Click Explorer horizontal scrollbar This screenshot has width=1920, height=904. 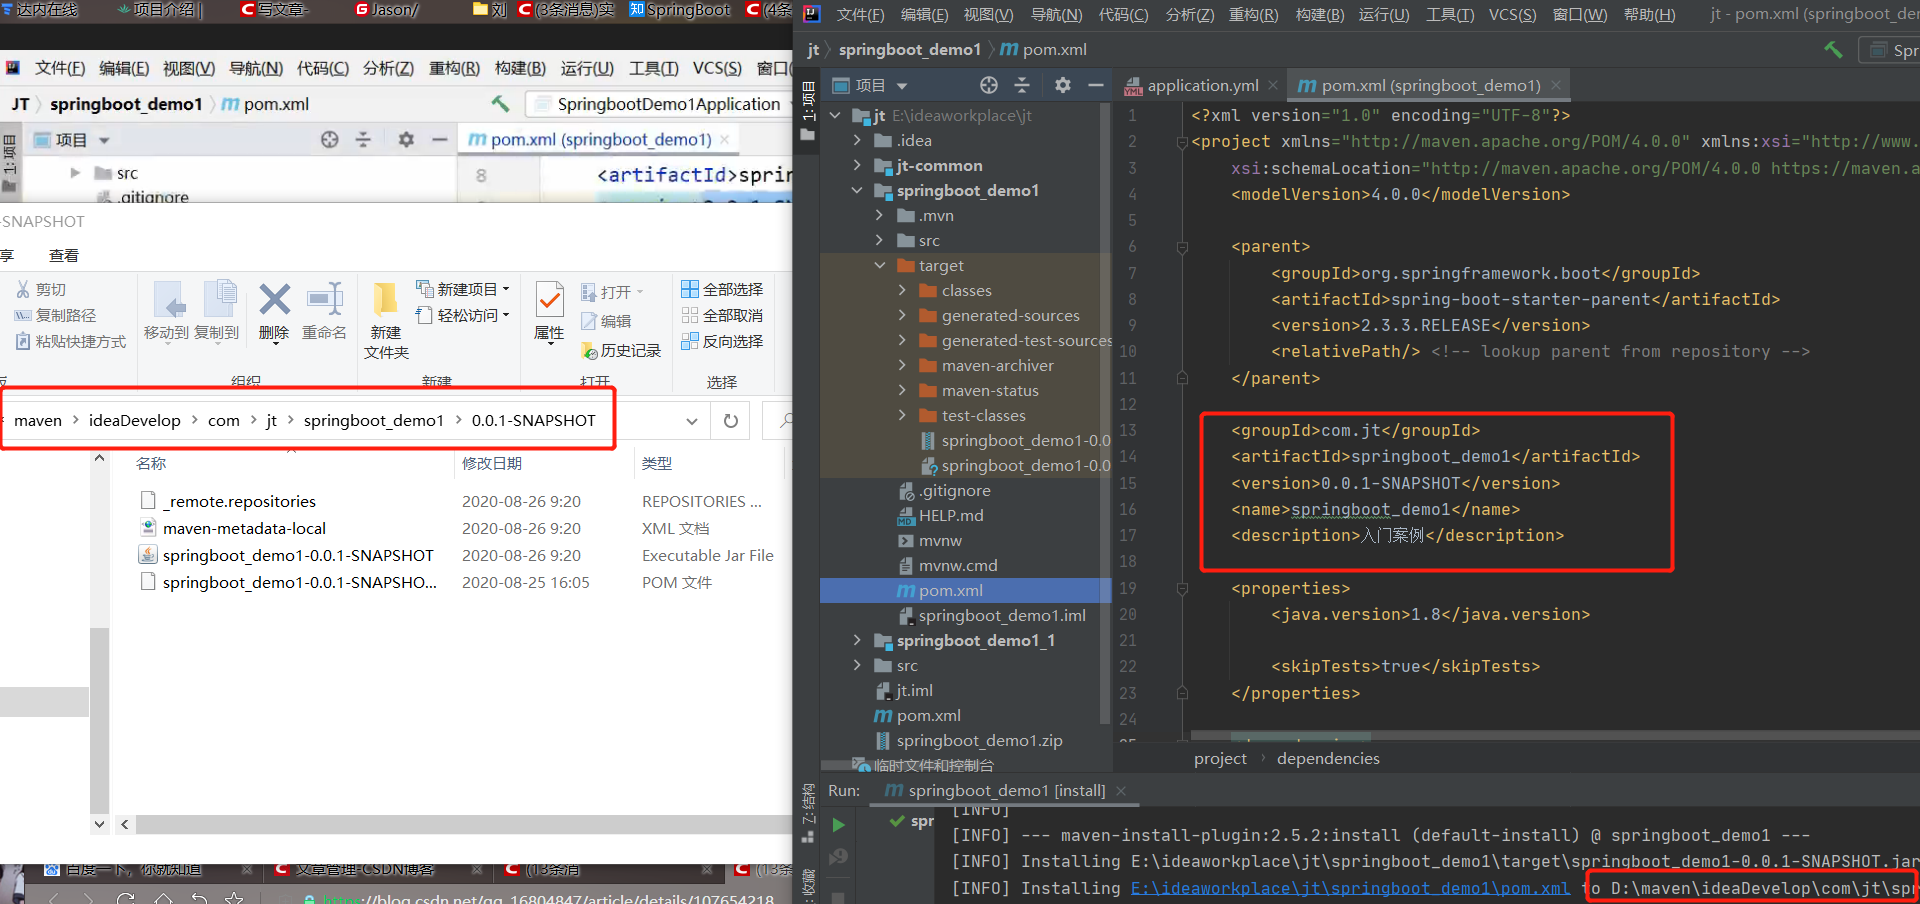464,825
